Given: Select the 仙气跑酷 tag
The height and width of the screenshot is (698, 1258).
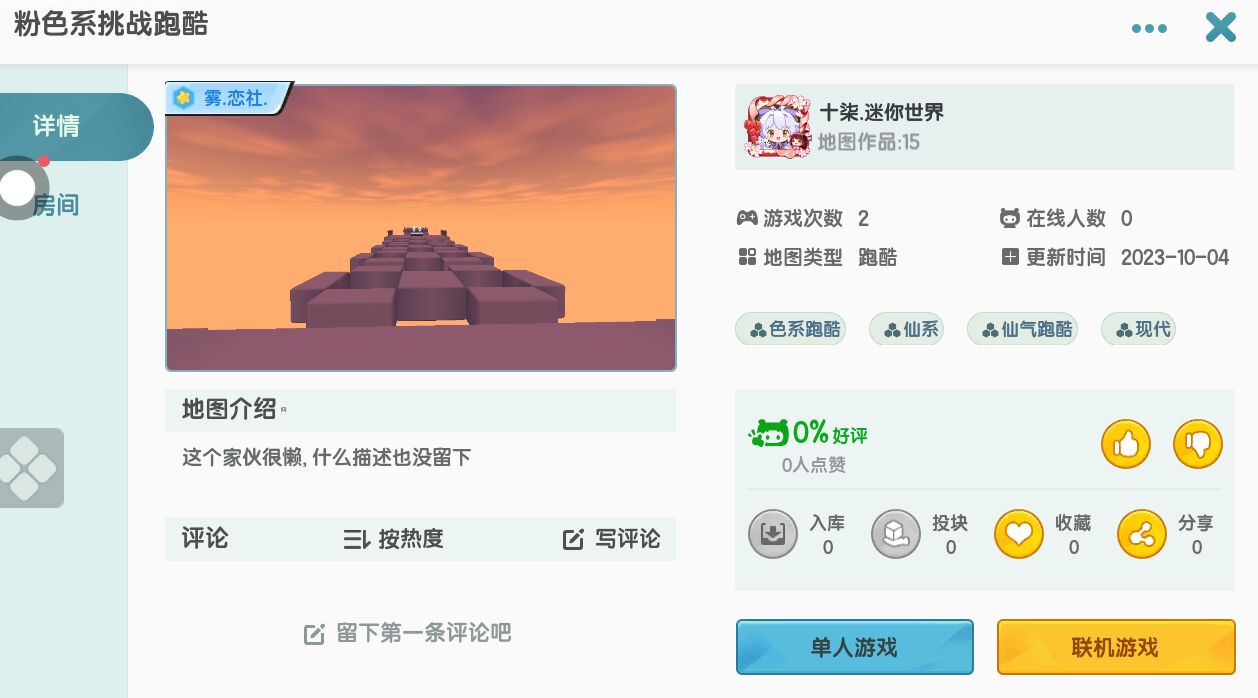Looking at the screenshot, I should pos(1022,329).
